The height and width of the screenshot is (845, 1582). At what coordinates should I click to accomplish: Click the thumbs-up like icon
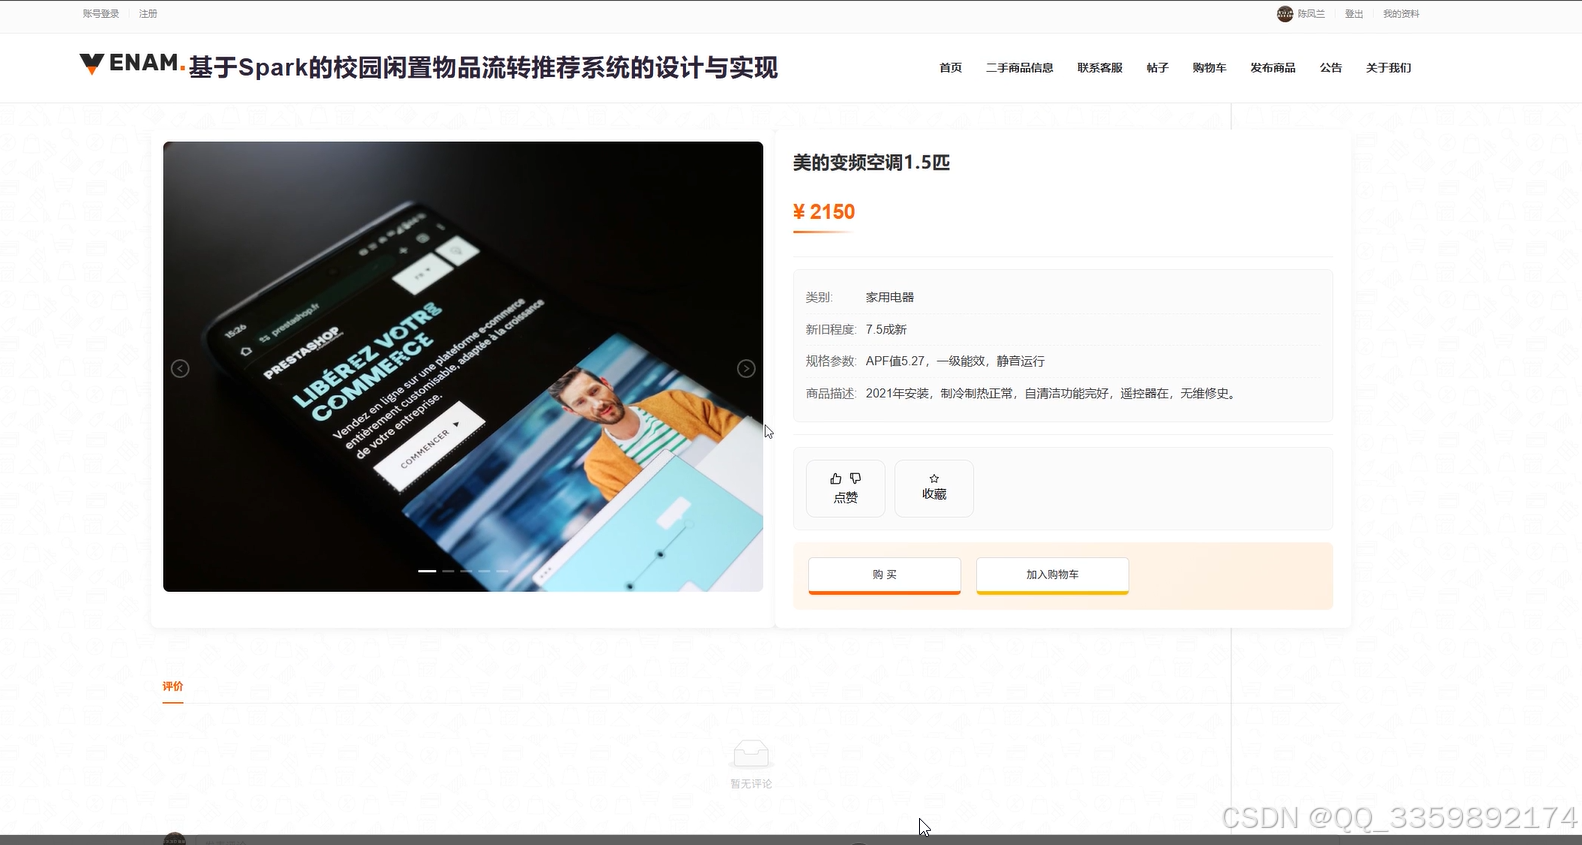(x=836, y=478)
